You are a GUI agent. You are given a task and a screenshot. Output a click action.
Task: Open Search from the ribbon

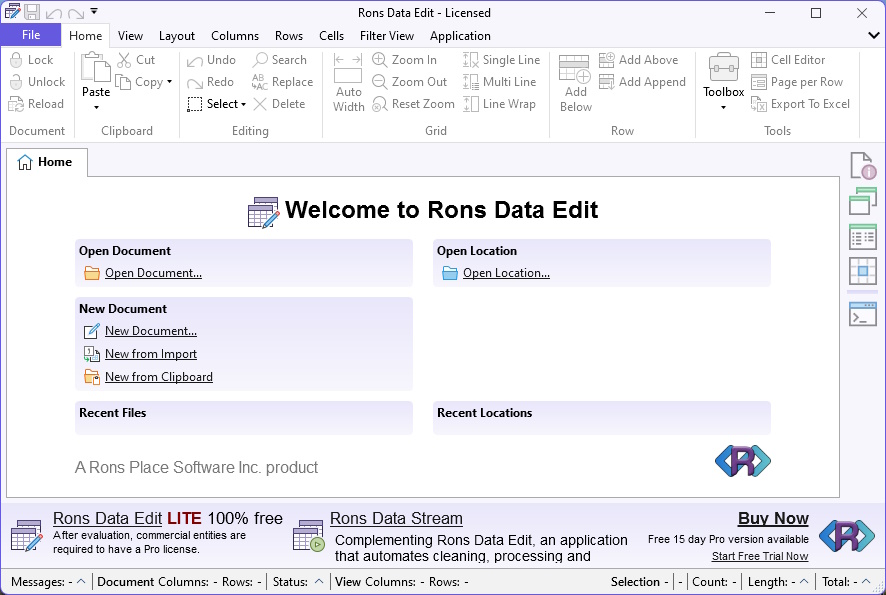(280, 60)
